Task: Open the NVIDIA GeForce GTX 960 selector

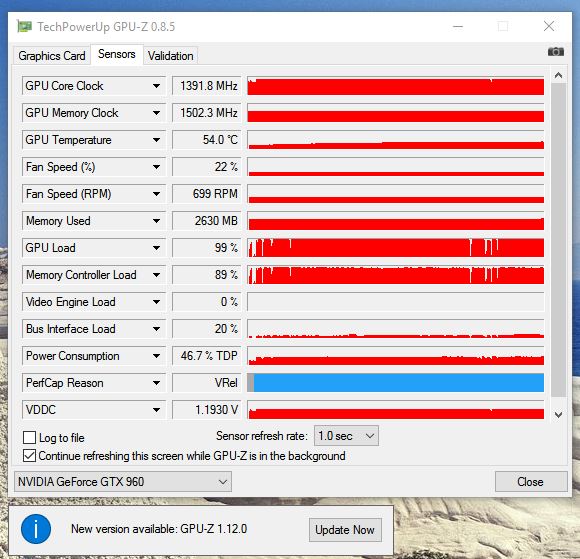Action: [x=123, y=482]
